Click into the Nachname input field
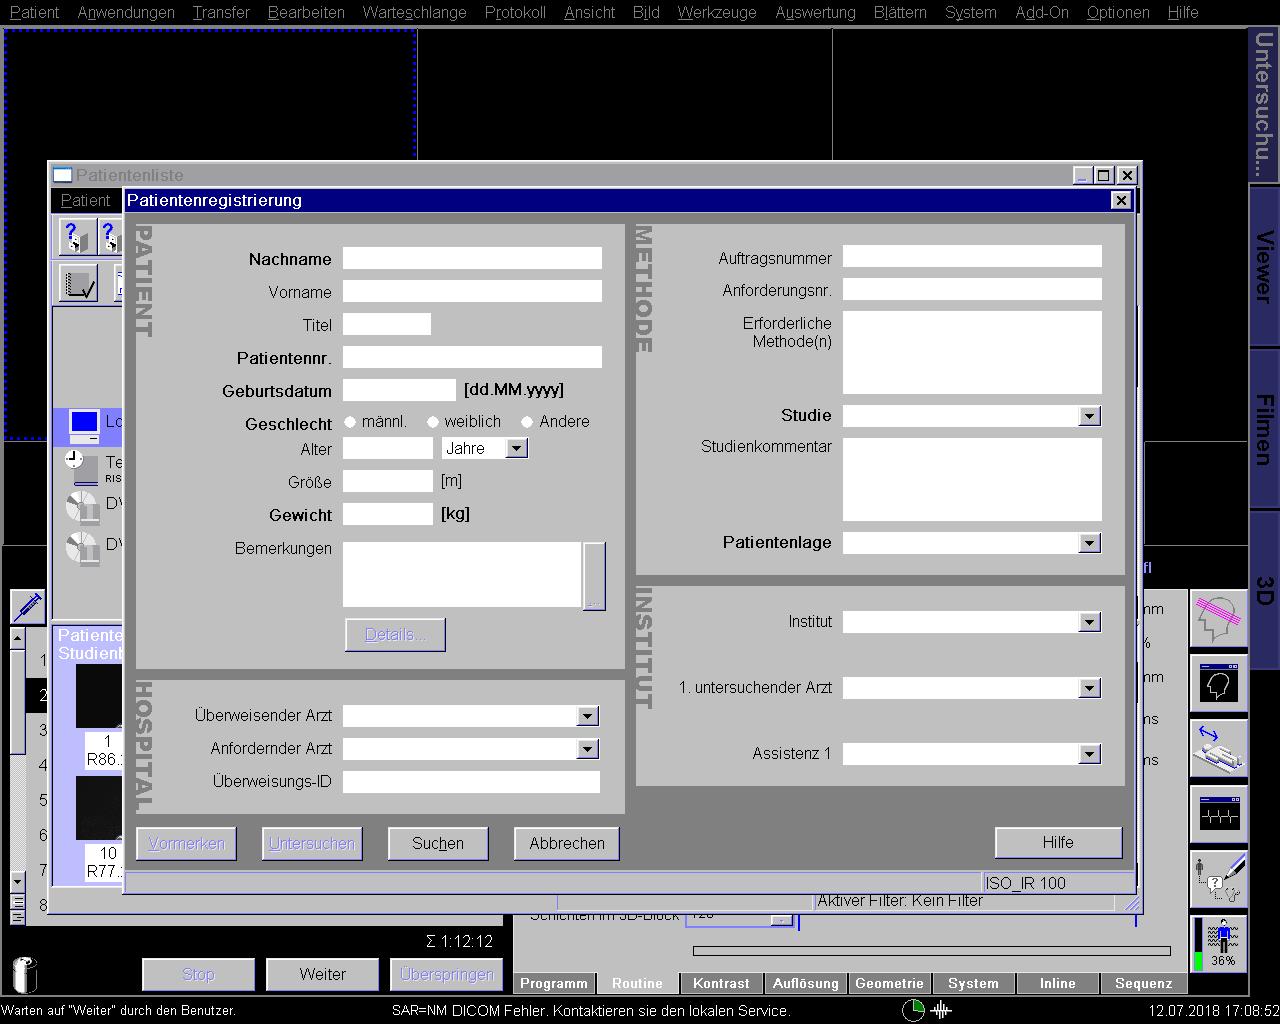 (472, 259)
